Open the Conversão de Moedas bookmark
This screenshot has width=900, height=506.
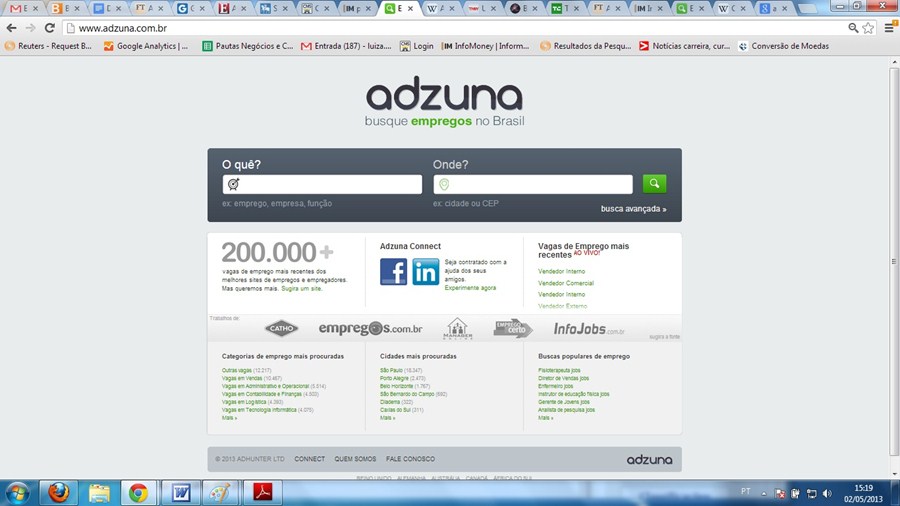783,46
